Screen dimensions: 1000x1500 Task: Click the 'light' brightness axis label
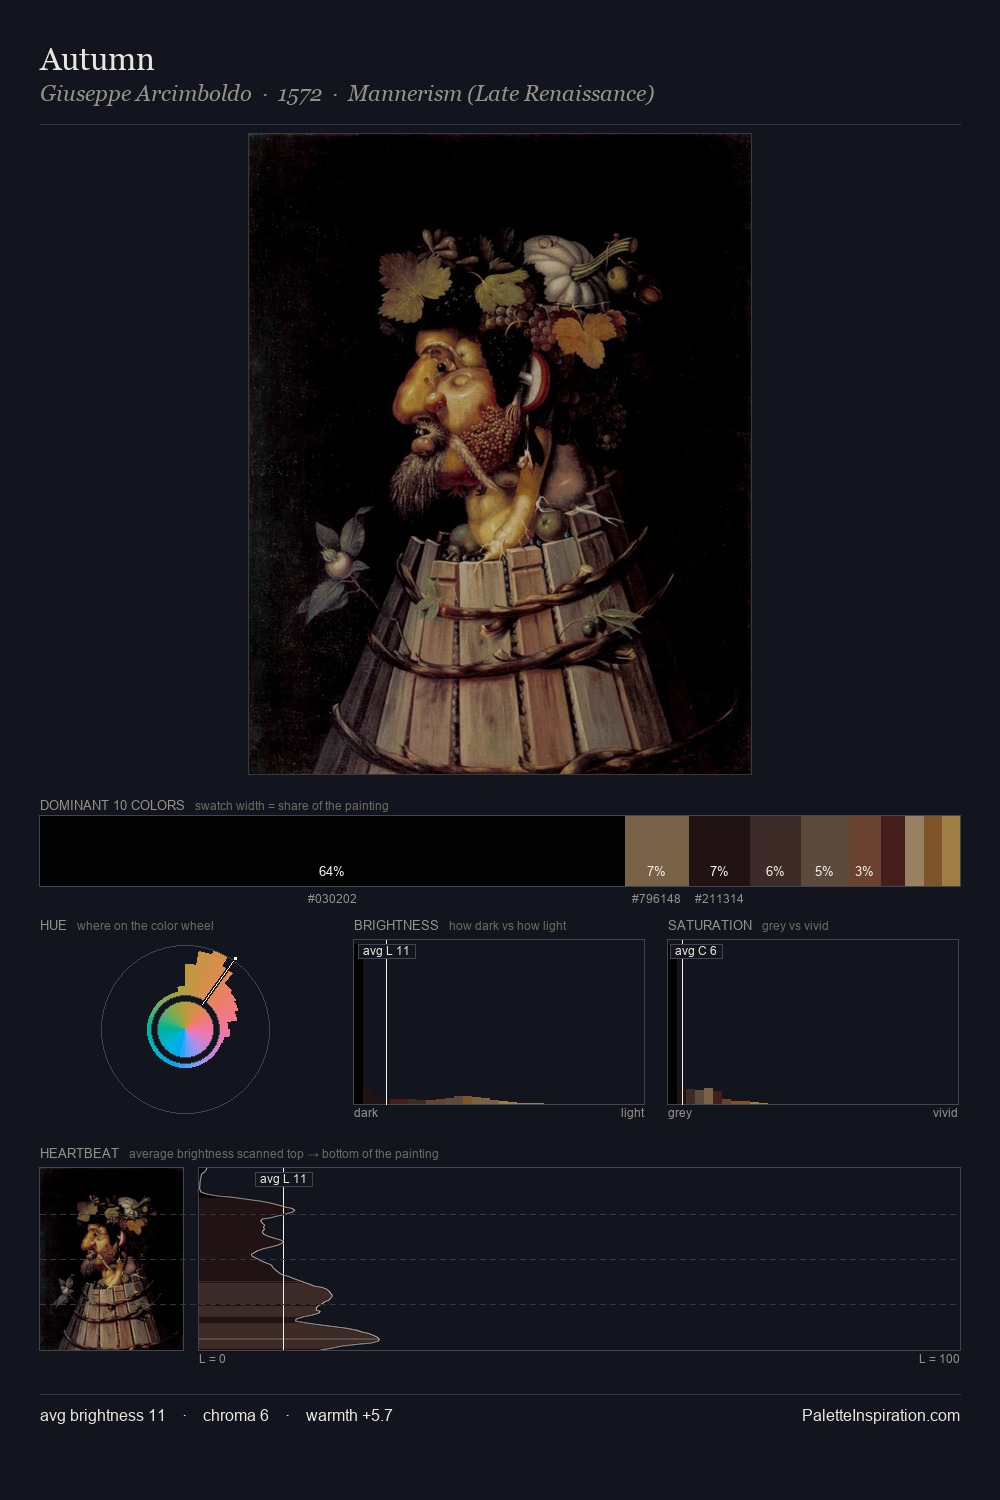click(632, 1113)
